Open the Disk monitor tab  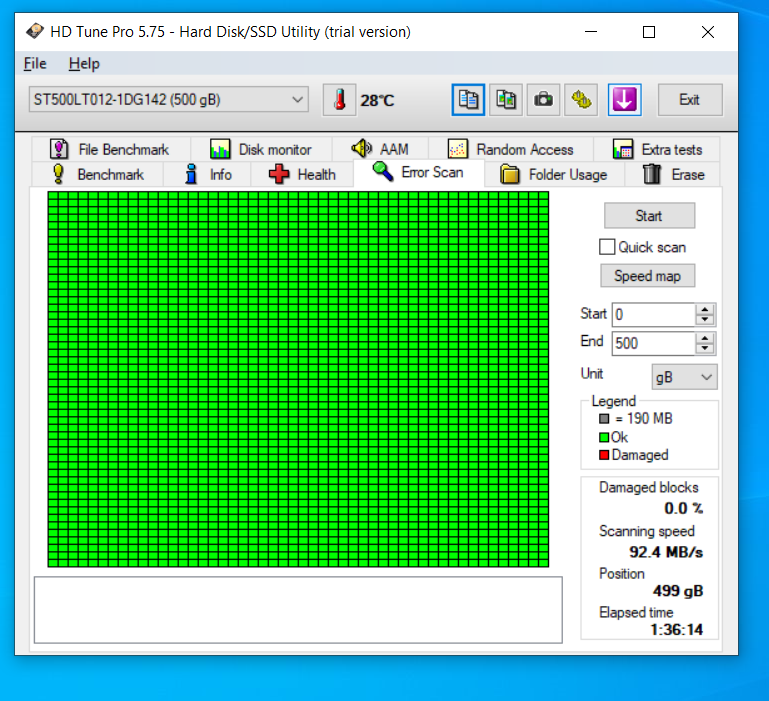coord(261,149)
